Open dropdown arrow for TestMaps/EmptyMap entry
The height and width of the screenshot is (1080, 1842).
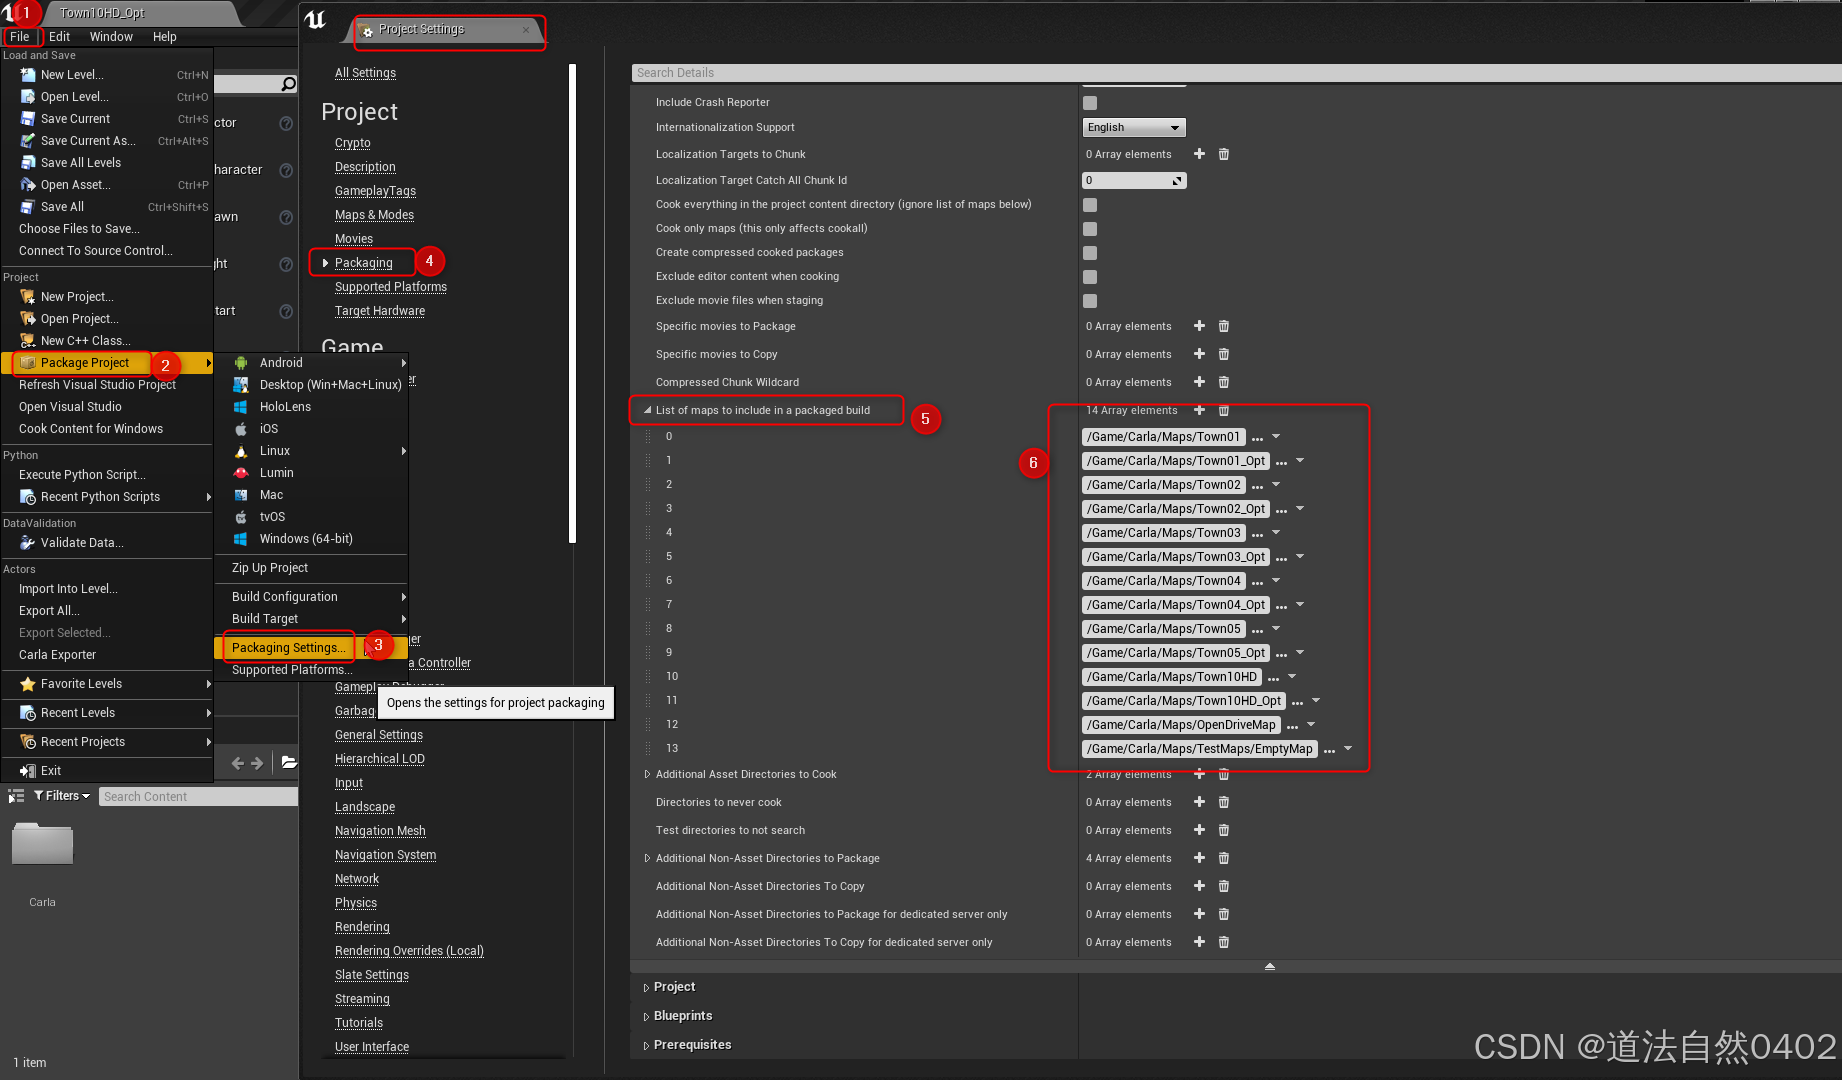click(x=1348, y=749)
